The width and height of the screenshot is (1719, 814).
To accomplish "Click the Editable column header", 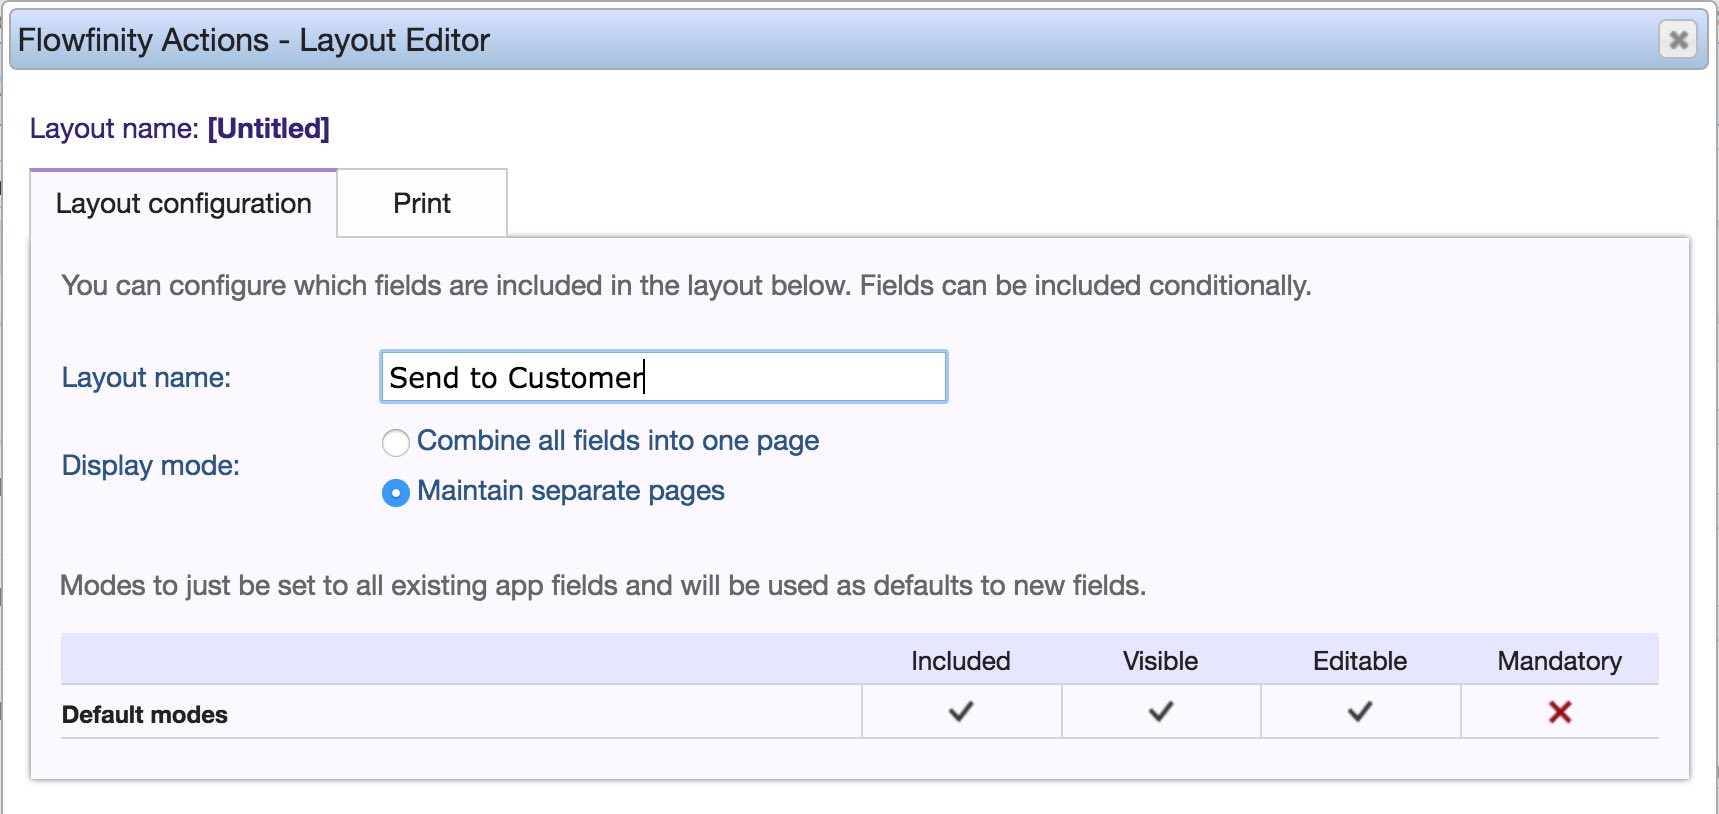I will (x=1359, y=661).
